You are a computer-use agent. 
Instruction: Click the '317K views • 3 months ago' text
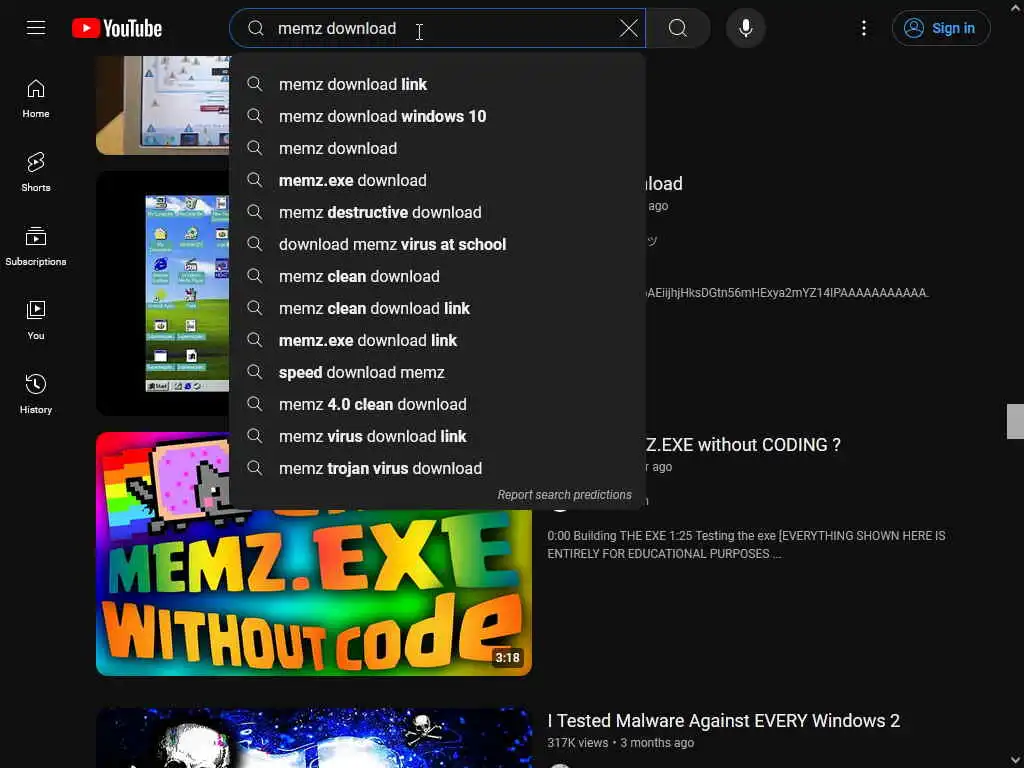coord(620,743)
